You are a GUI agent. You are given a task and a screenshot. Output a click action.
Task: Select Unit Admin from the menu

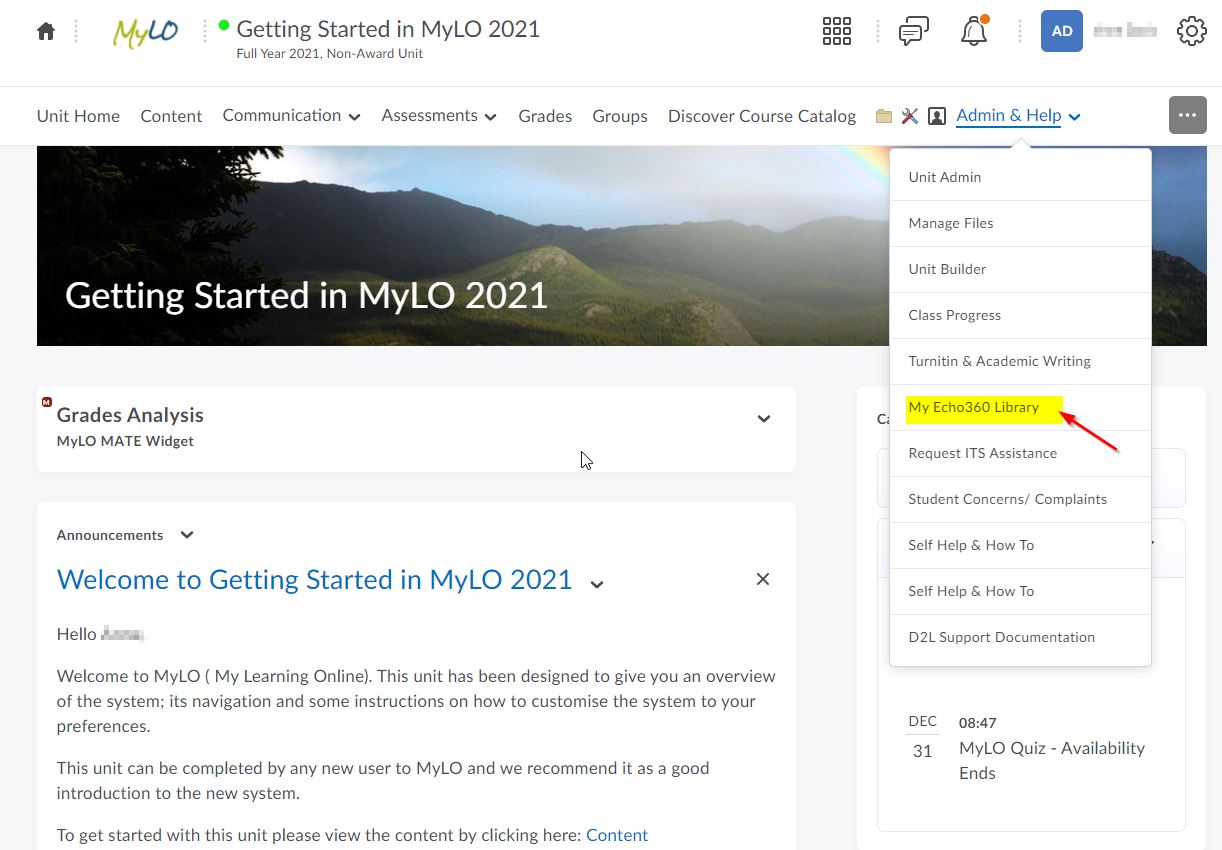(1020, 177)
